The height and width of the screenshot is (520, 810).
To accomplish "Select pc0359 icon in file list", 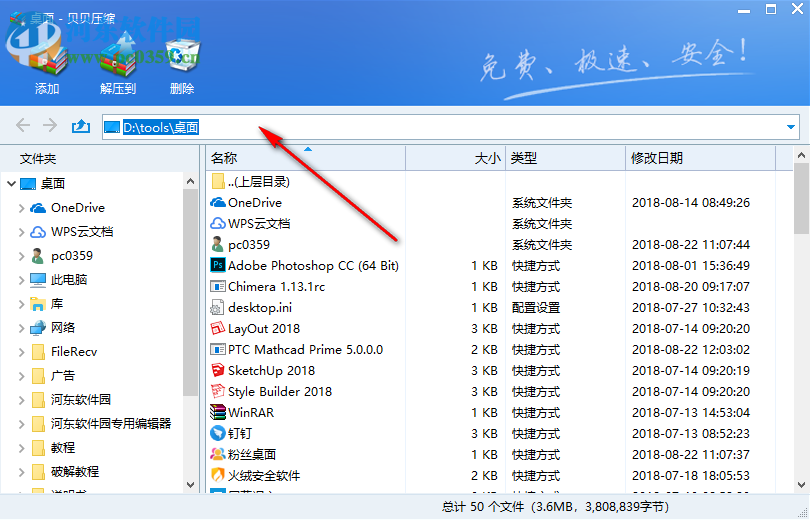I will 217,244.
